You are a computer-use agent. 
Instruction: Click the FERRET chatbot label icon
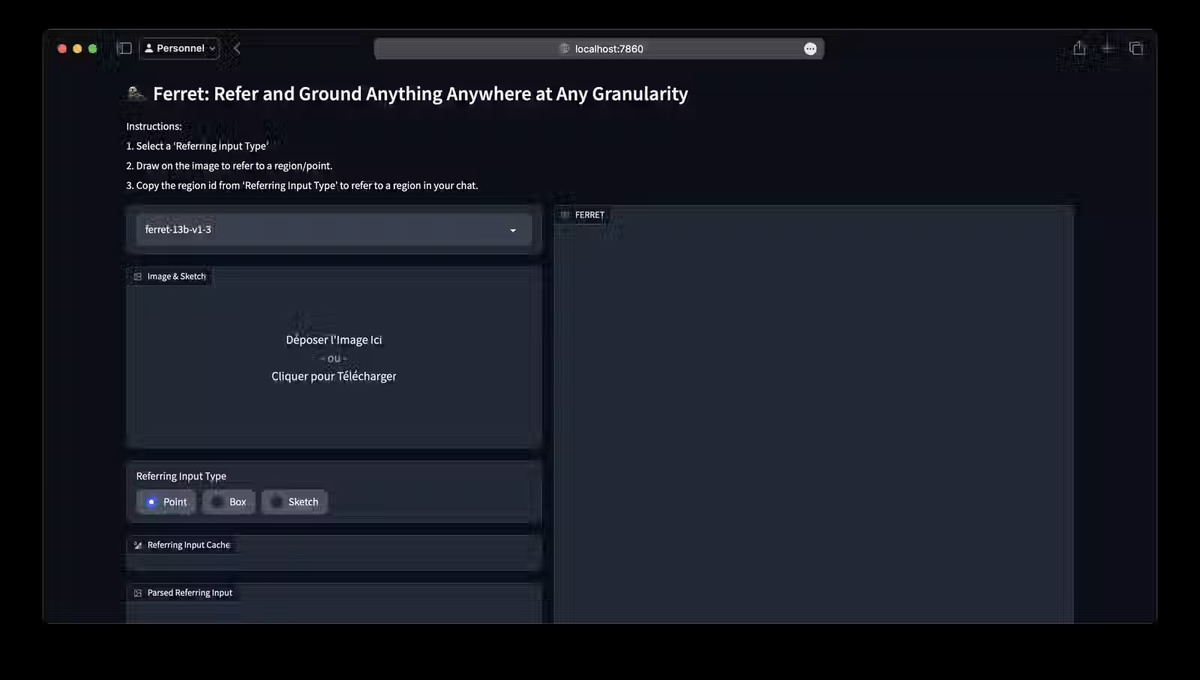click(565, 215)
